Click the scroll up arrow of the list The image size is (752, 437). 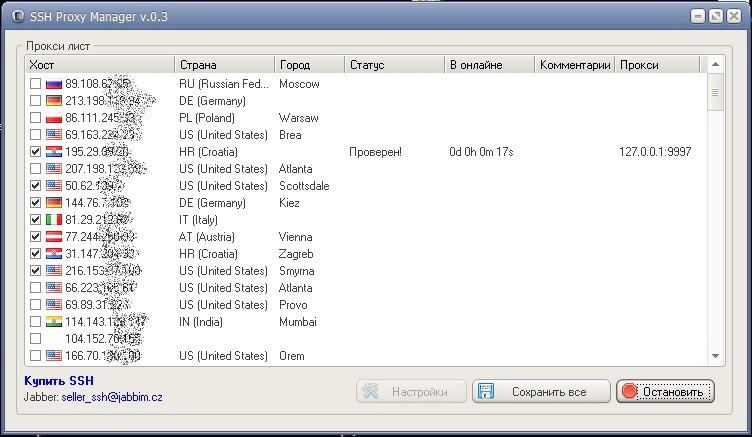pyautogui.click(x=715, y=66)
